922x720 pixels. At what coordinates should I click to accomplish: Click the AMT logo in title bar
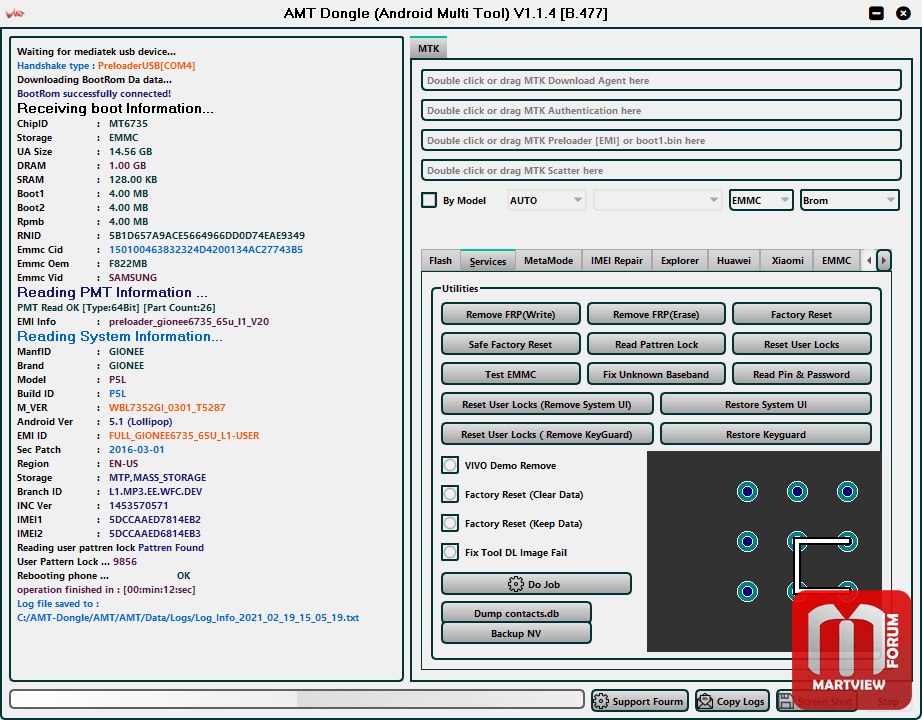(x=15, y=14)
